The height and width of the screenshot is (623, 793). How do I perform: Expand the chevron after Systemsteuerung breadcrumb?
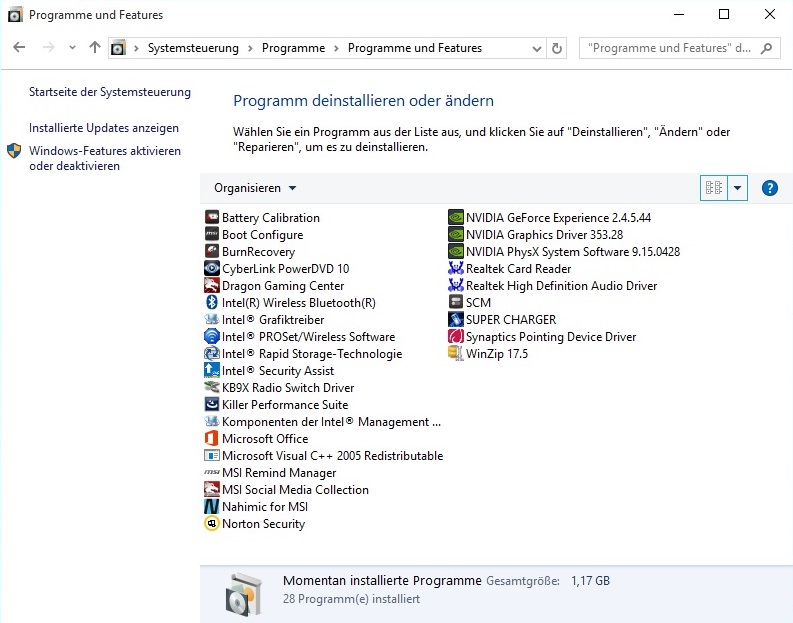[250, 49]
